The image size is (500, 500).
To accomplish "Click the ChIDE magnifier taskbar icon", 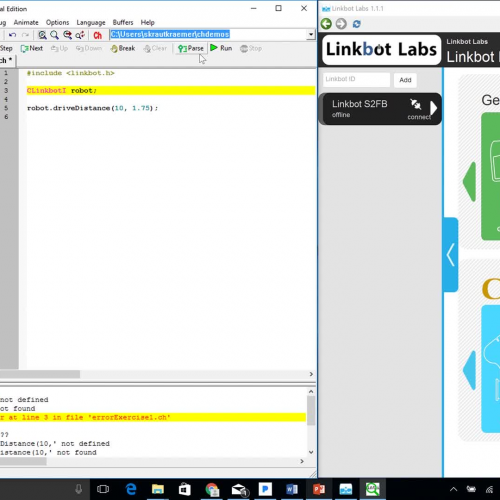I will pos(372,489).
